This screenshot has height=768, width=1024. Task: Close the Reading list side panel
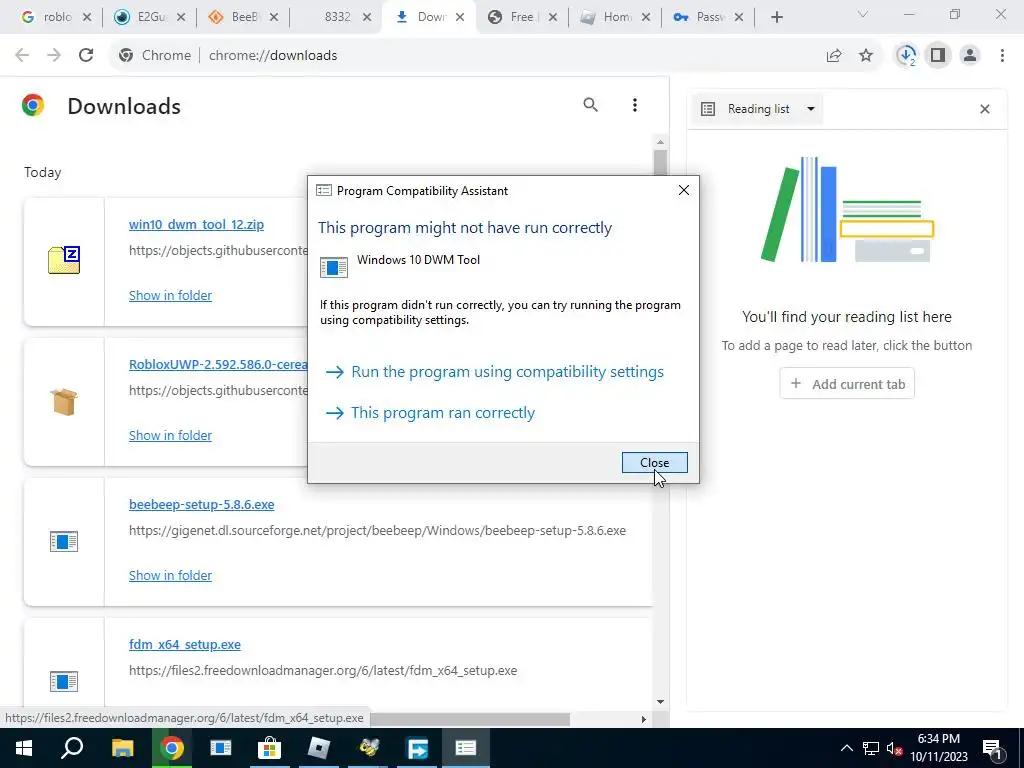point(985,109)
